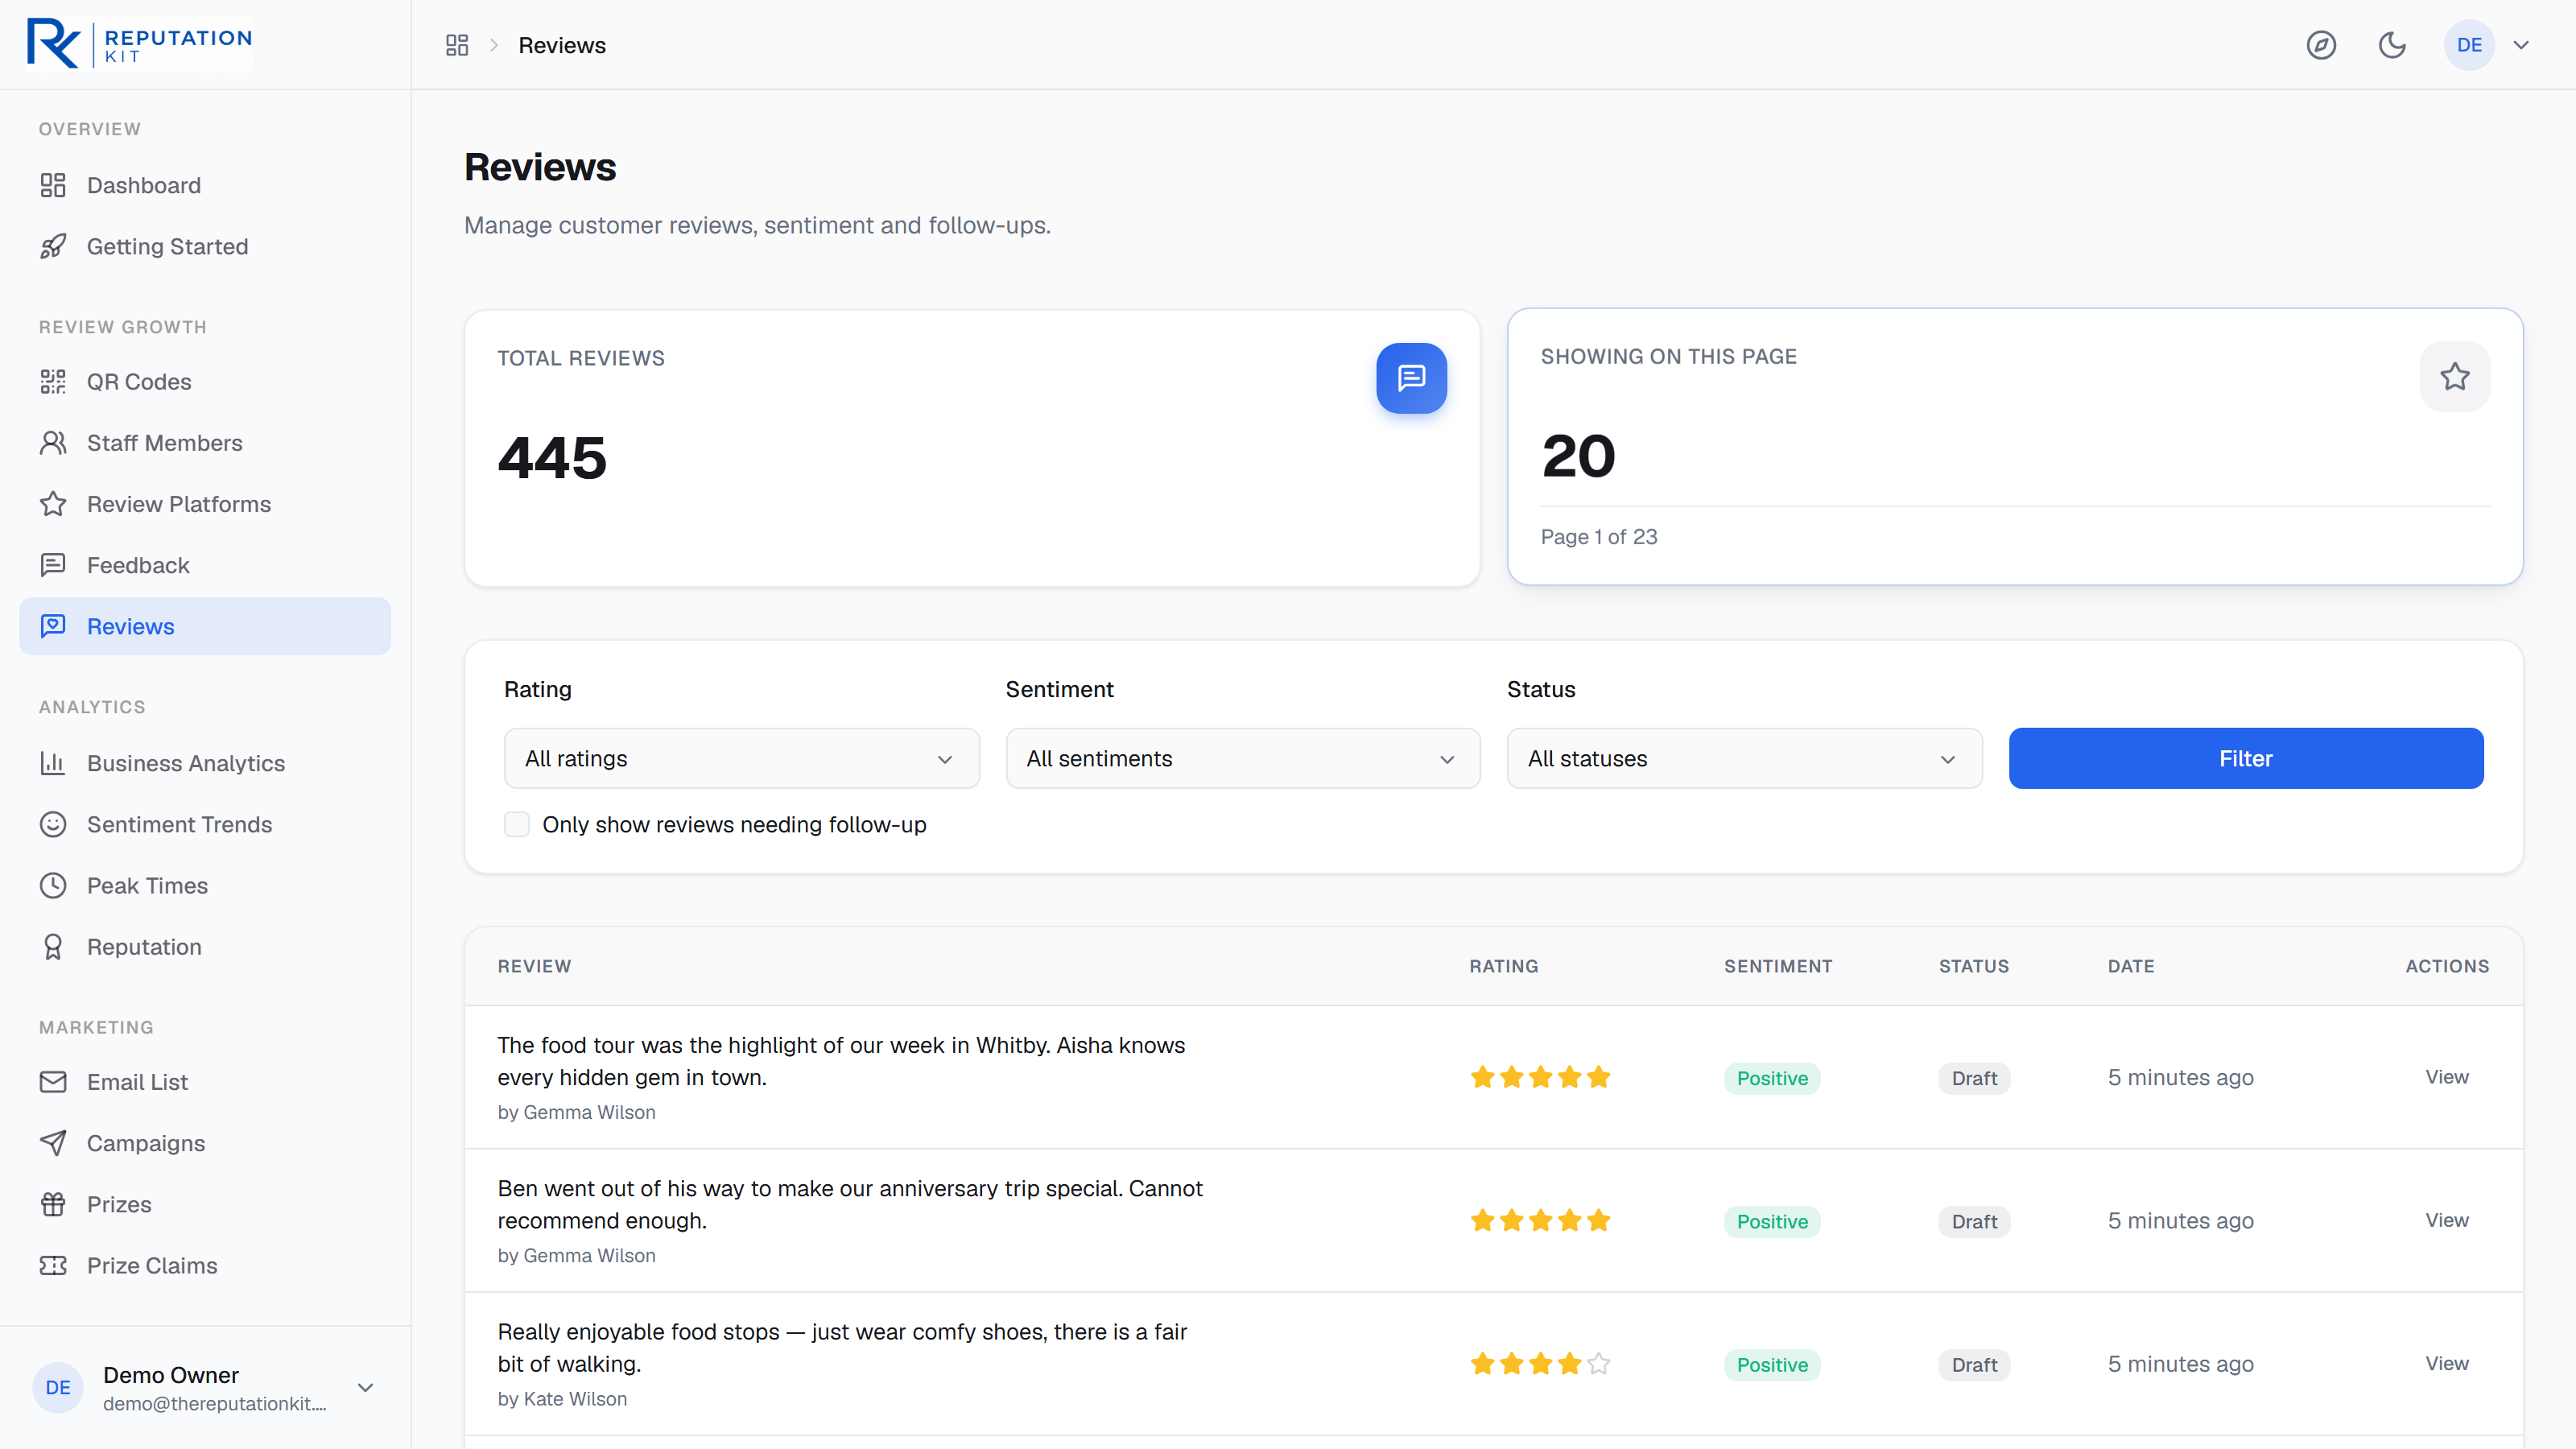This screenshot has width=2576, height=1449.
Task: View the food tour Whitby review
Action: coord(2446,1077)
